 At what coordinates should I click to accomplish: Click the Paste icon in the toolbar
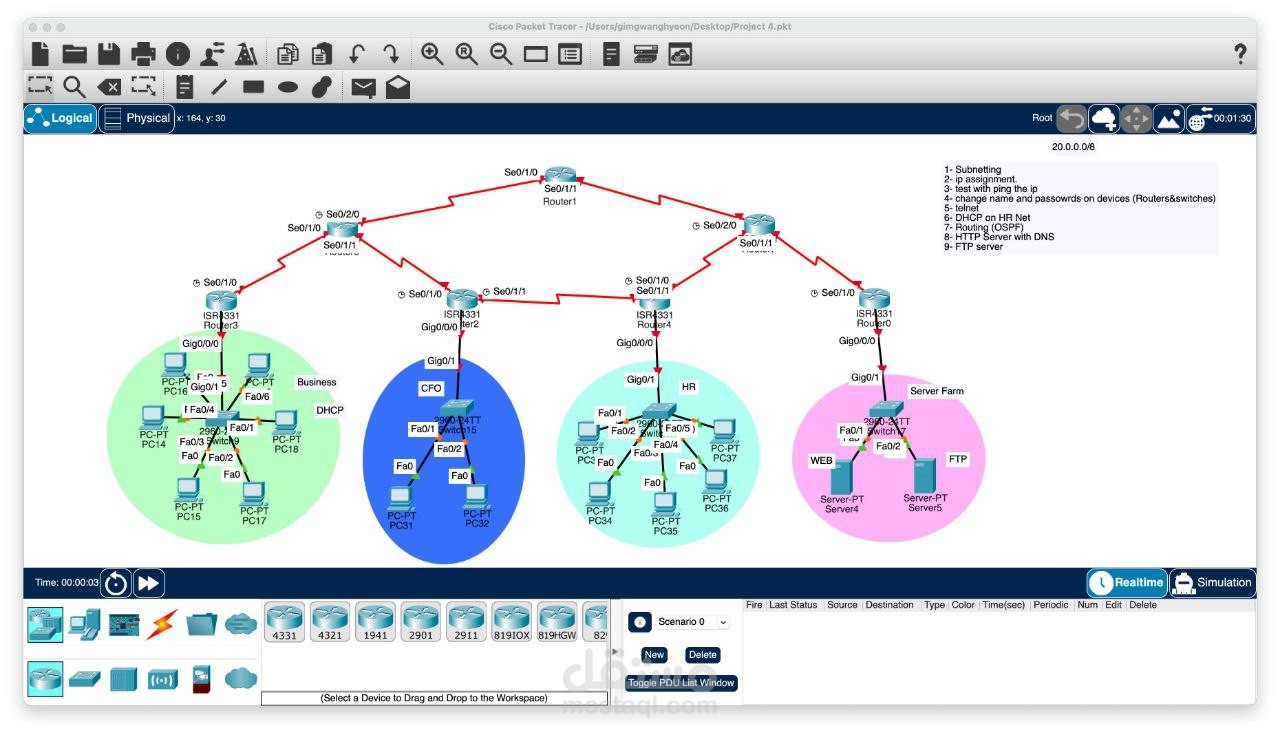[x=322, y=54]
